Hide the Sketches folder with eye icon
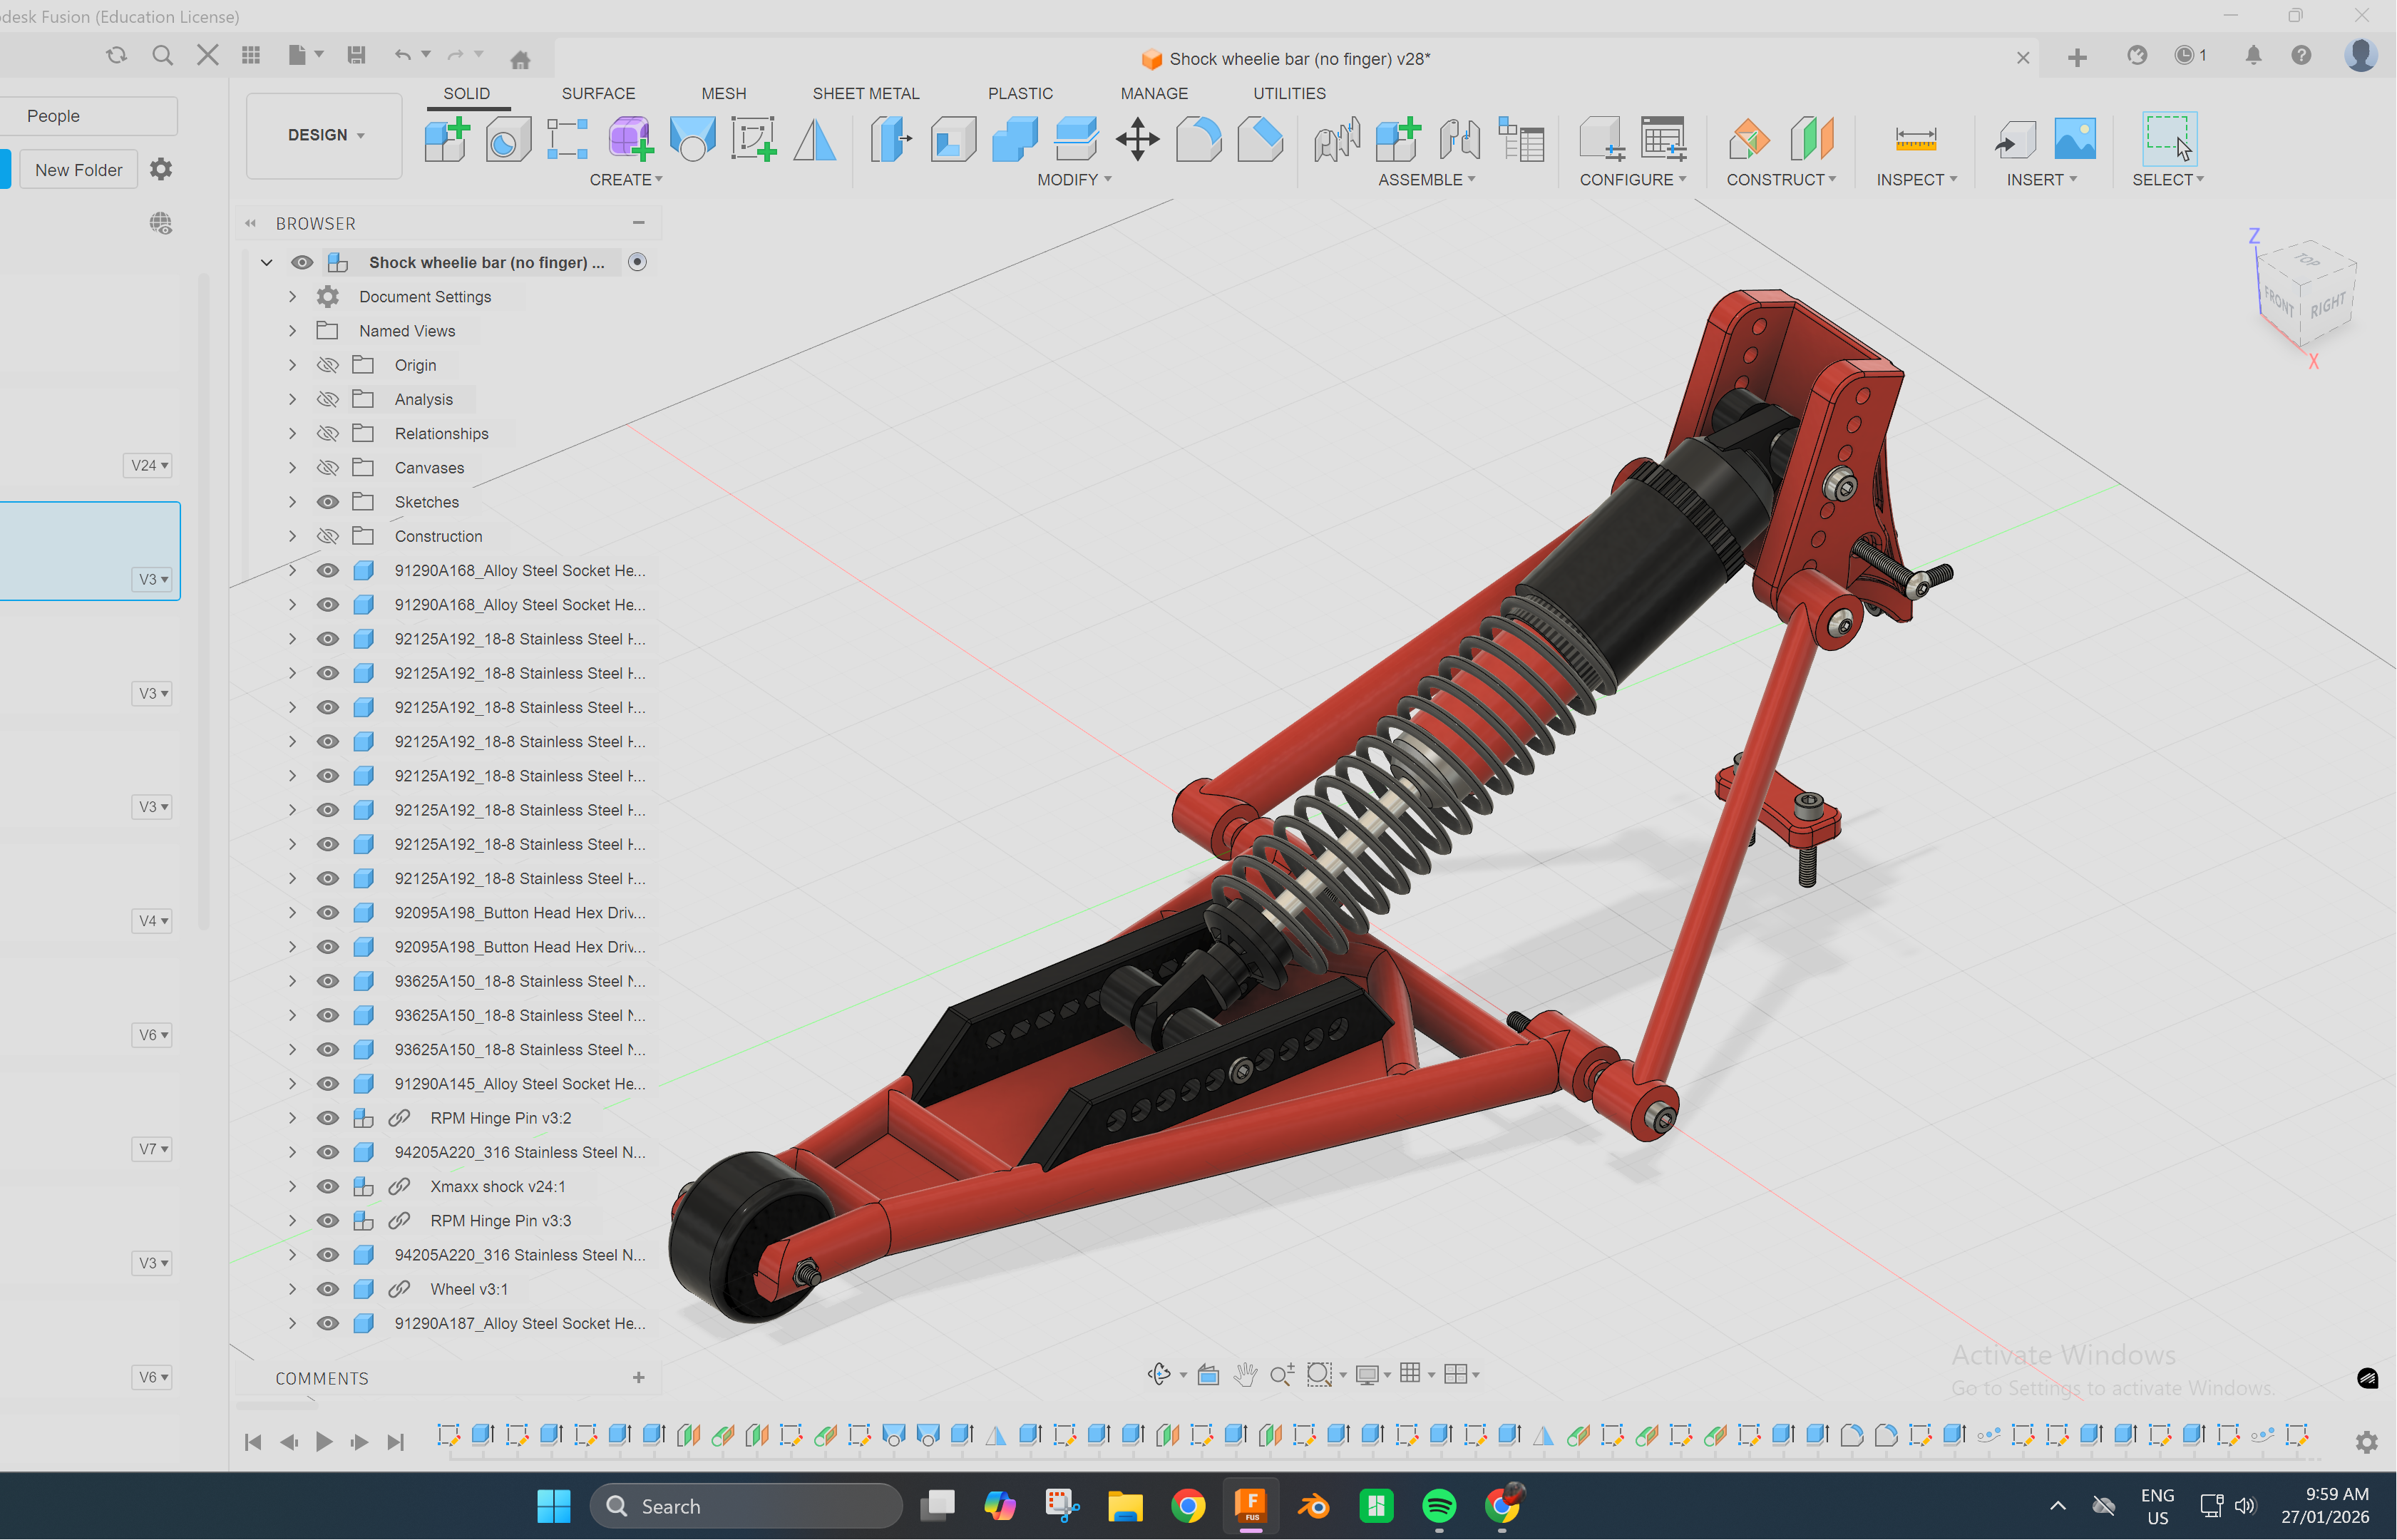 click(x=328, y=502)
